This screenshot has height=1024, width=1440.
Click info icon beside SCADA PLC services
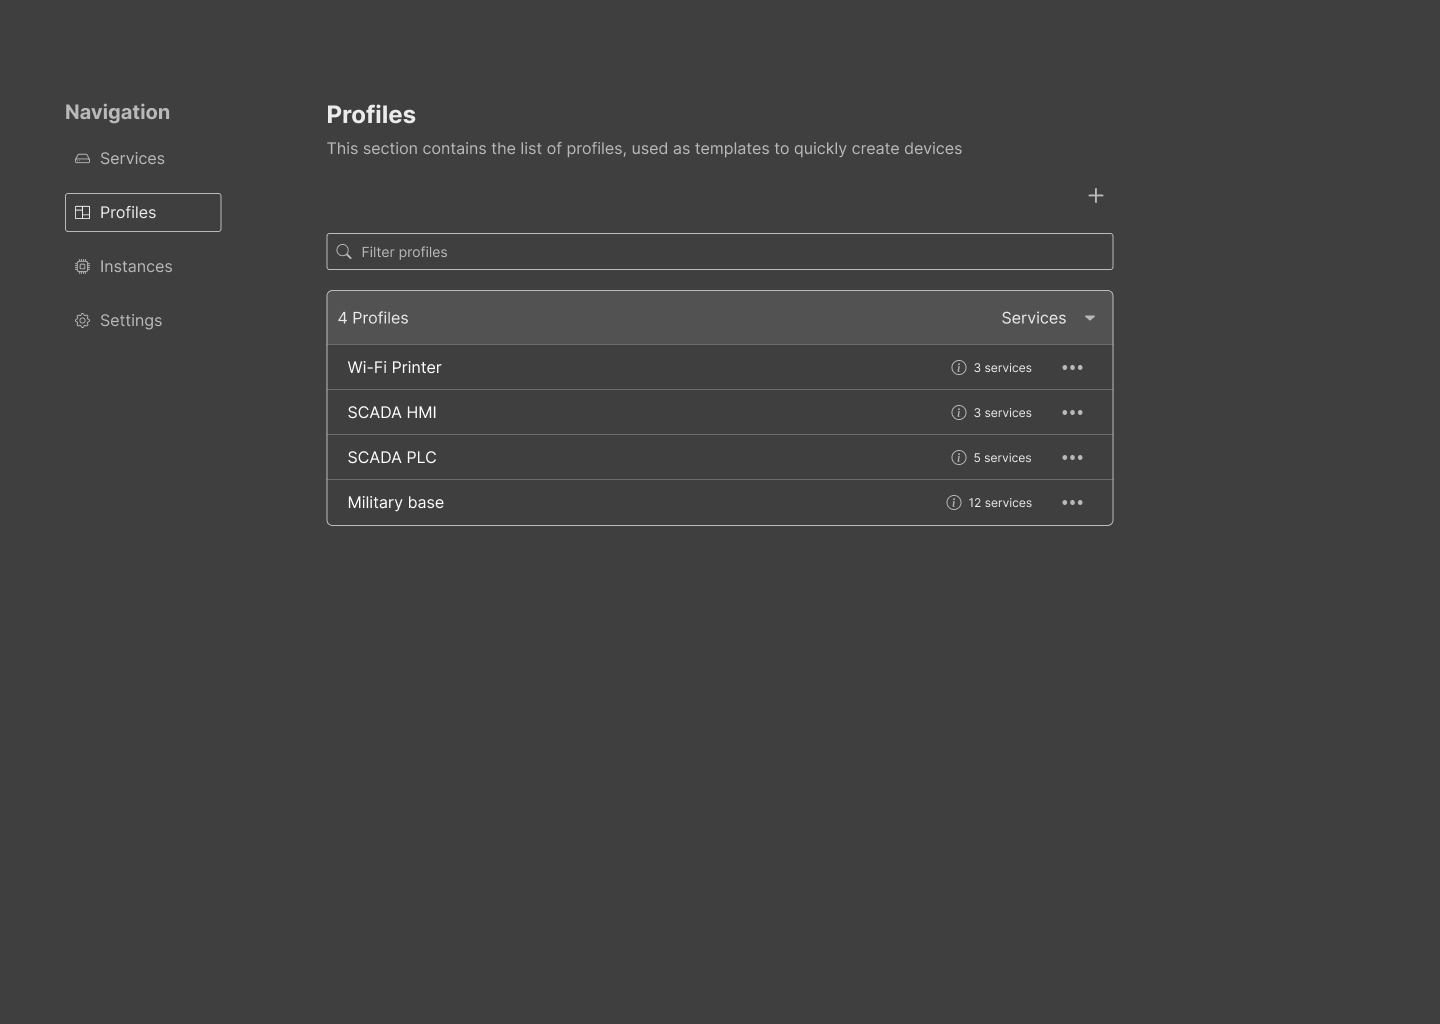pyautogui.click(x=958, y=458)
